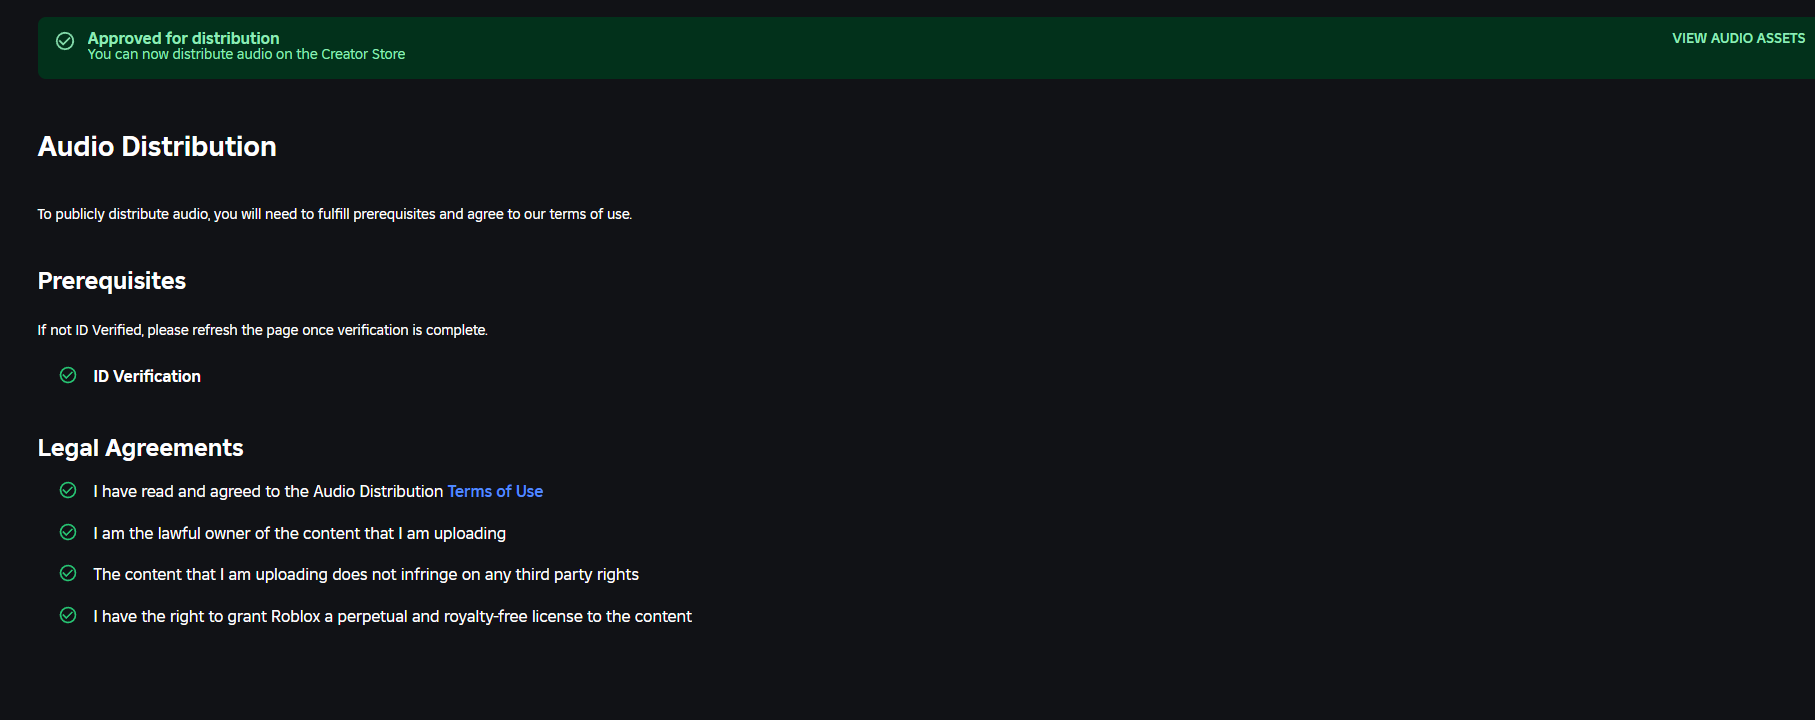Screen dimensions: 1815x720
Task: Toggle the third party rights checkmark
Action: pyautogui.click(x=68, y=573)
